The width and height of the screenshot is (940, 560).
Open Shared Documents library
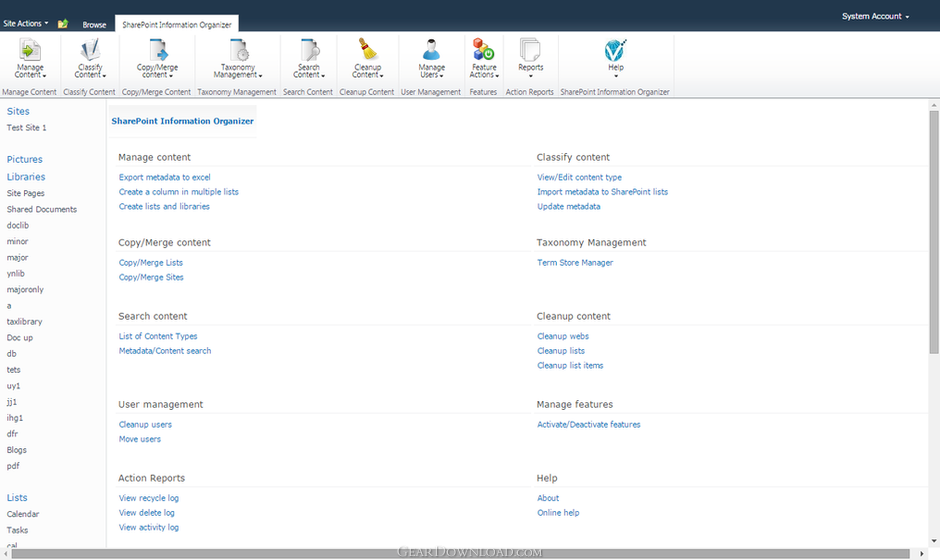point(42,209)
